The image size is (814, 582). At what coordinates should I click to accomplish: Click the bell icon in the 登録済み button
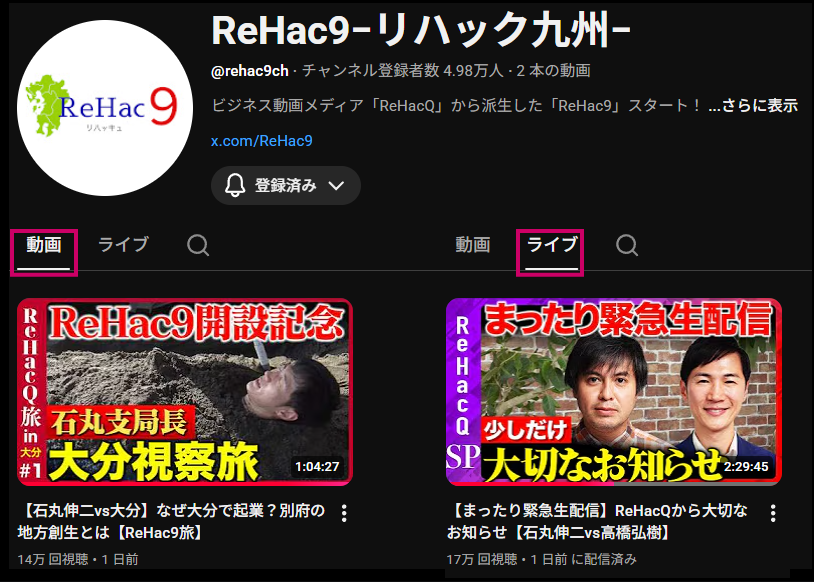click(235, 185)
